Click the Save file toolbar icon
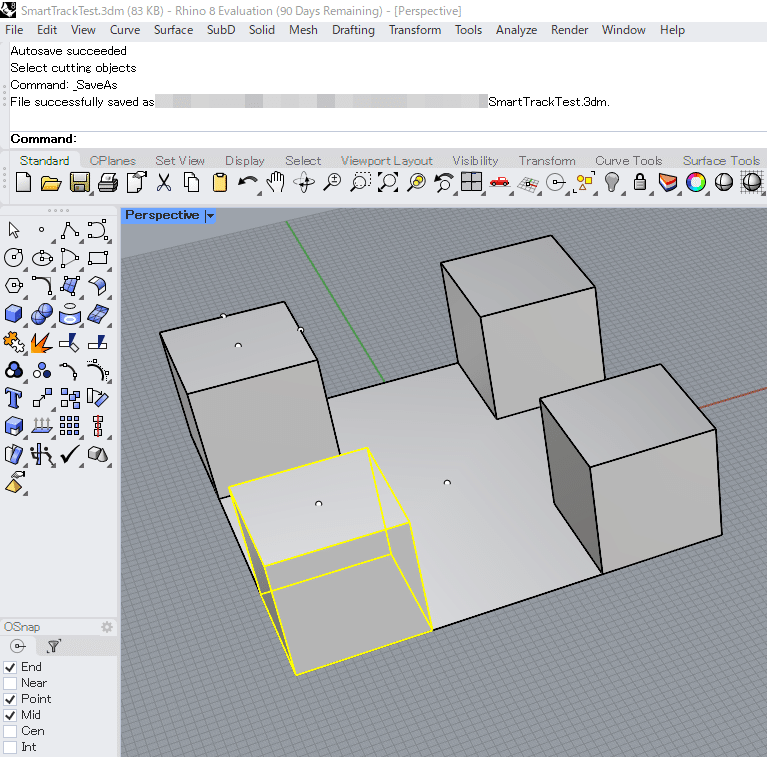 tap(79, 182)
